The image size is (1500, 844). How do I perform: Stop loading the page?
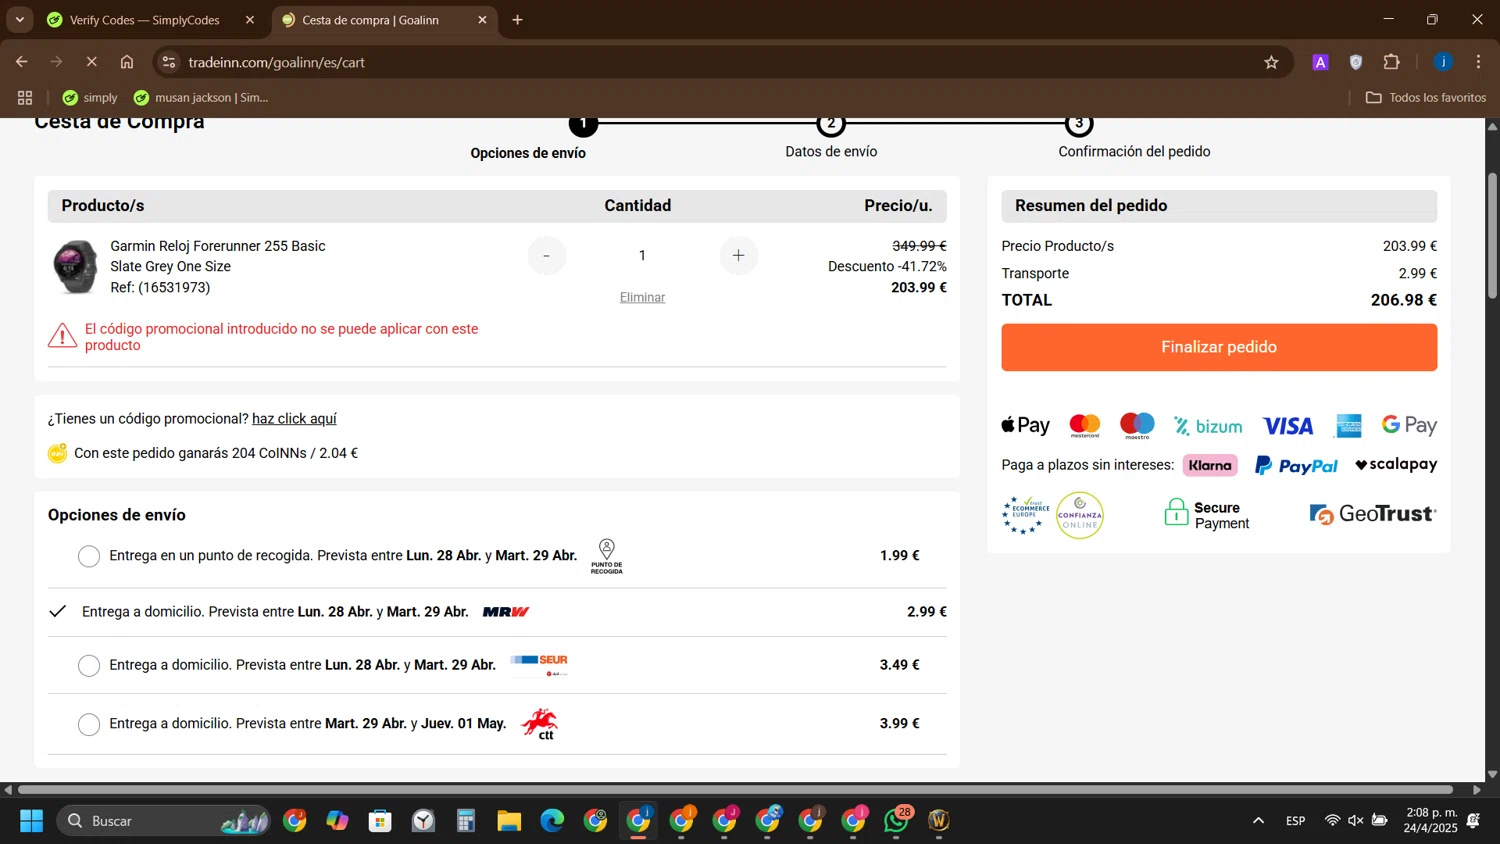[x=91, y=62]
